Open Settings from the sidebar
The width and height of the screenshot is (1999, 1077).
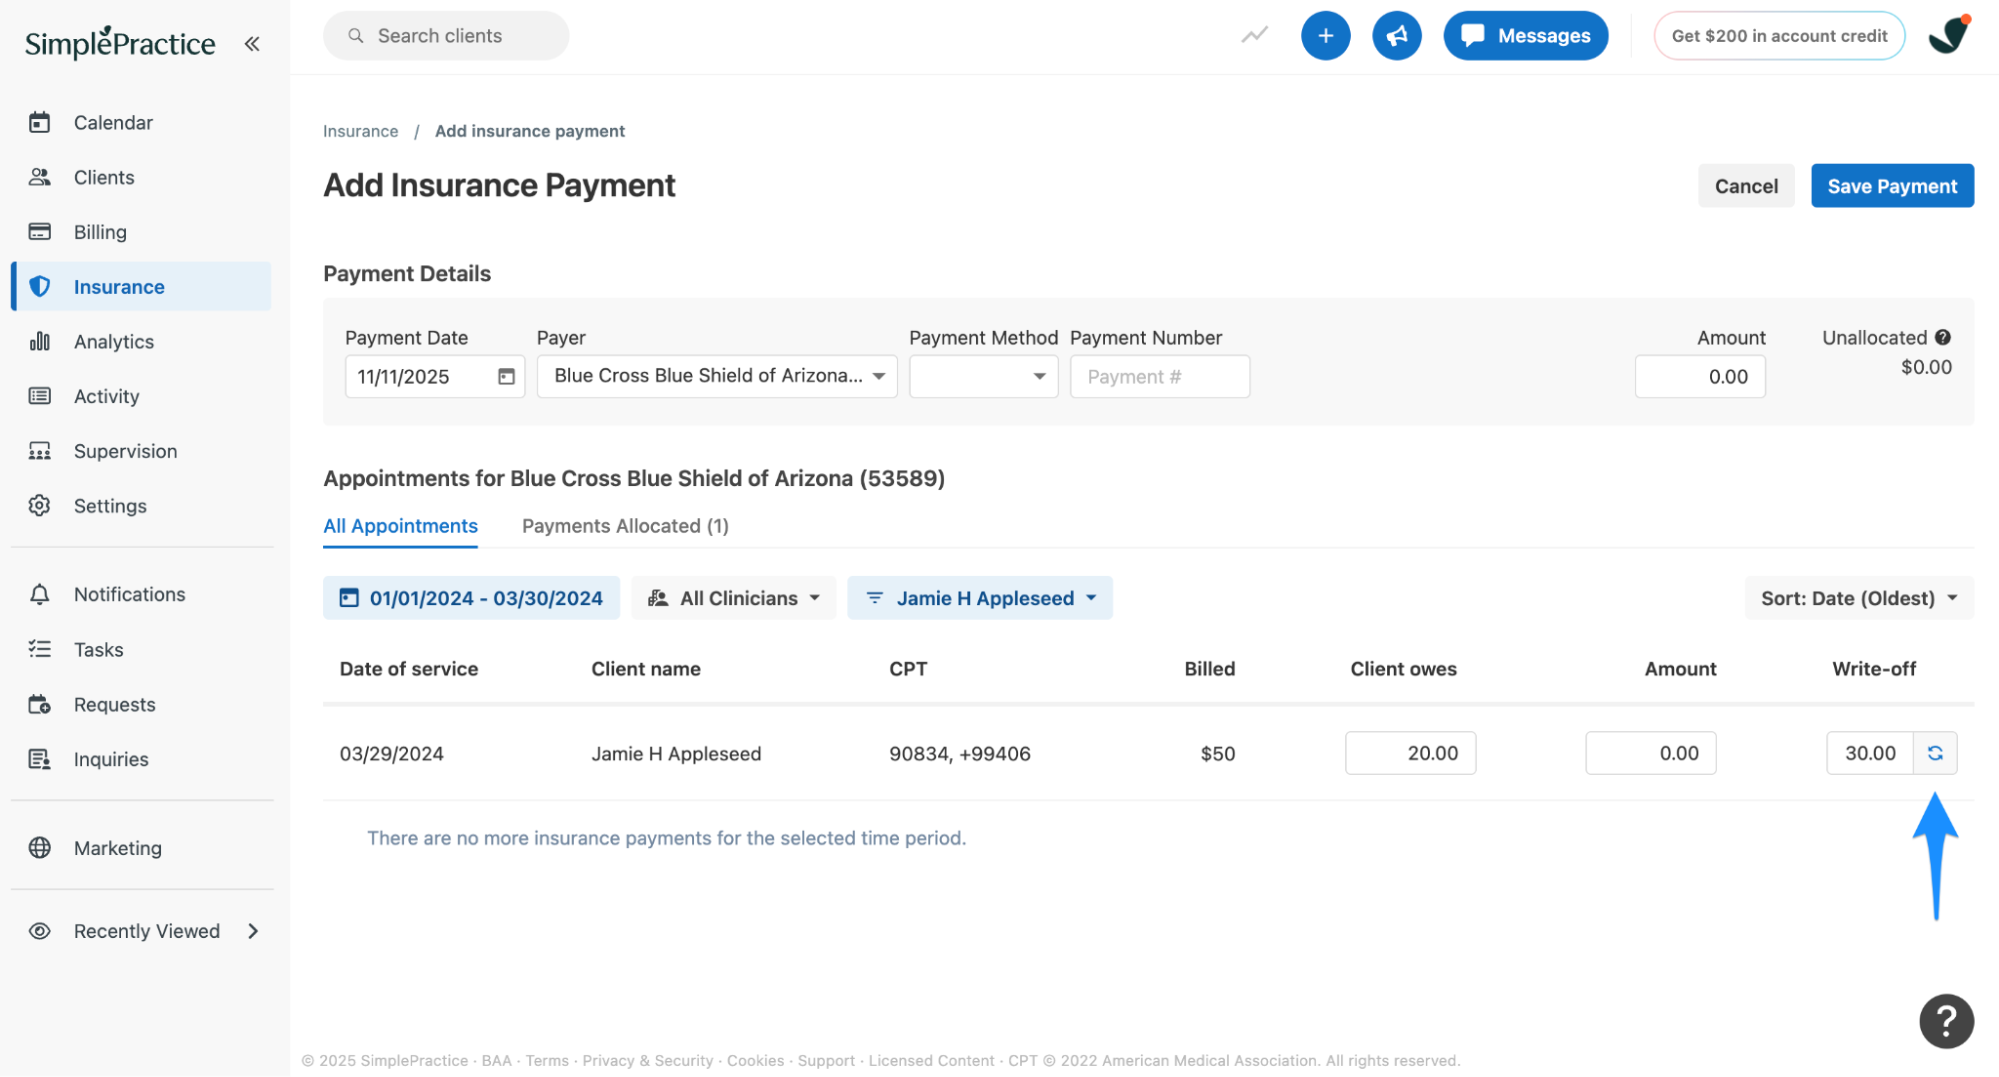(141, 506)
